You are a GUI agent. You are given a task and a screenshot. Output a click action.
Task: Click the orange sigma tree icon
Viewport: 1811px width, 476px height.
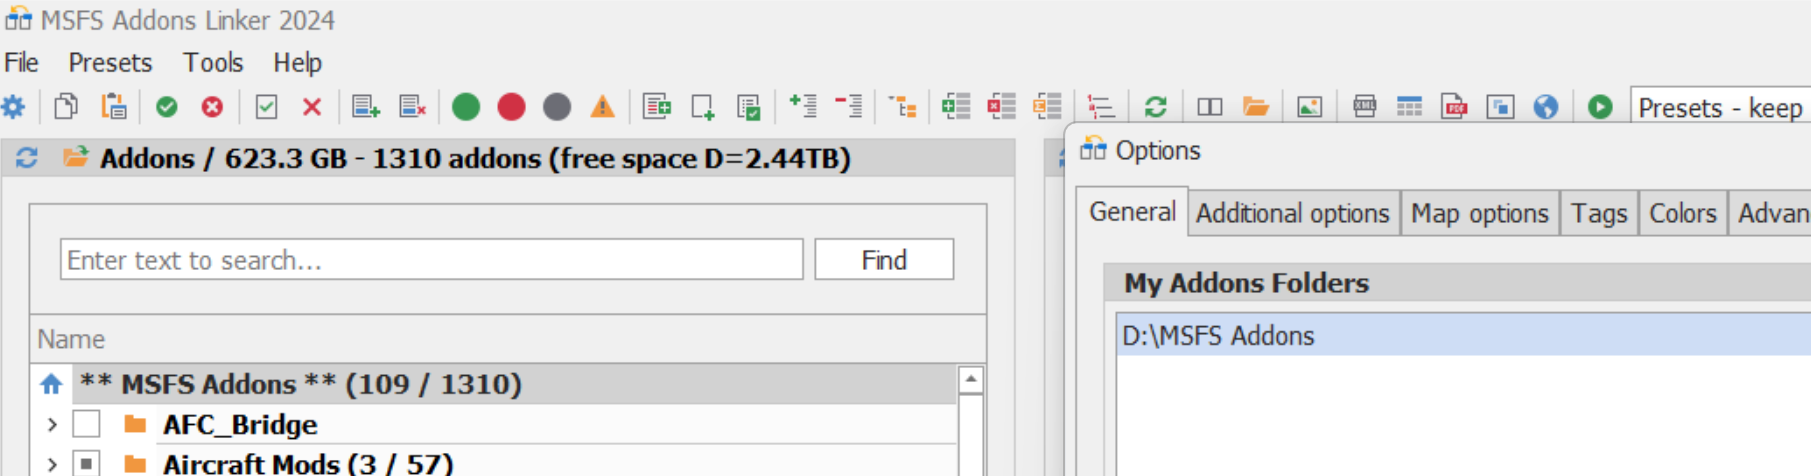1047,106
